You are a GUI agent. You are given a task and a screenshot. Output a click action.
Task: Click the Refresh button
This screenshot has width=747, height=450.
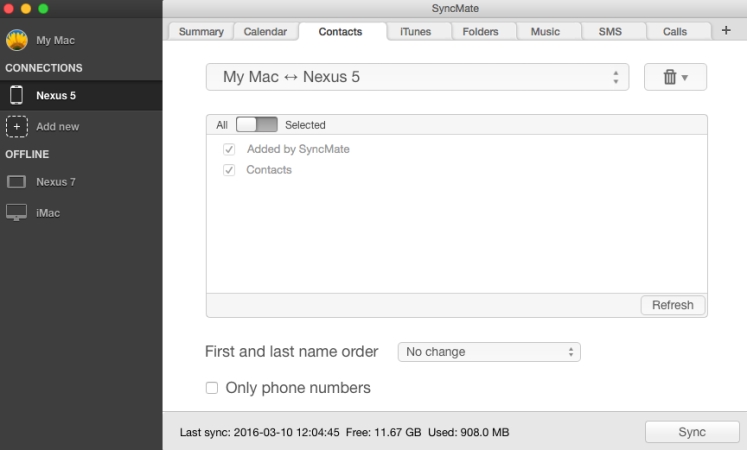673,305
